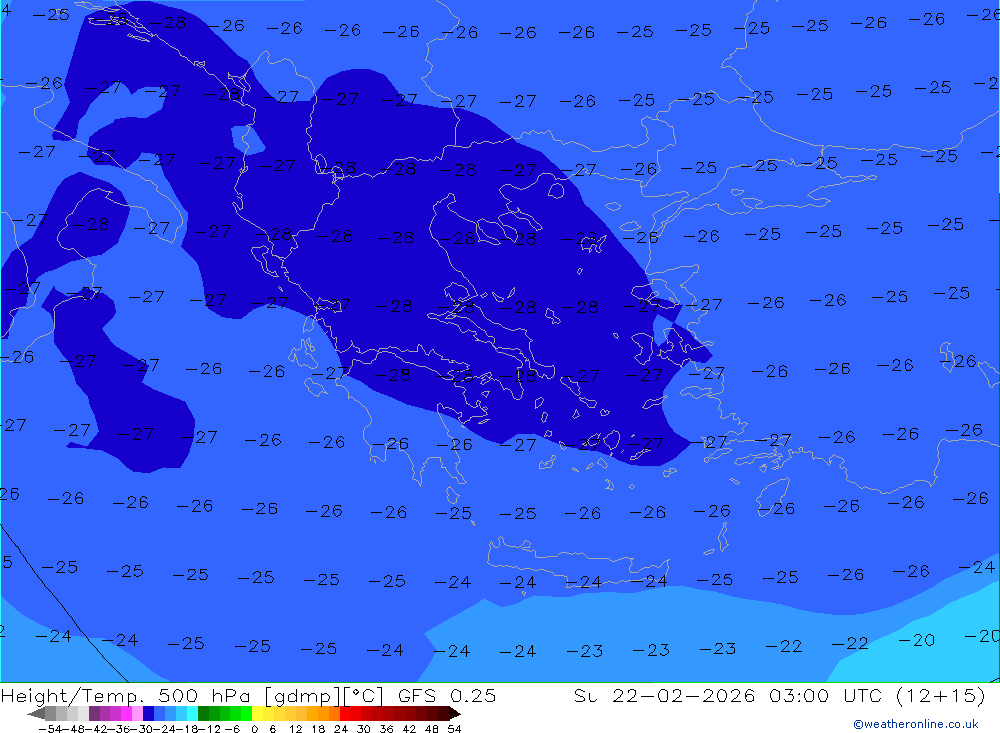
Task: Click the Height/Temp. 500 hPa title text
Action: [x=128, y=696]
